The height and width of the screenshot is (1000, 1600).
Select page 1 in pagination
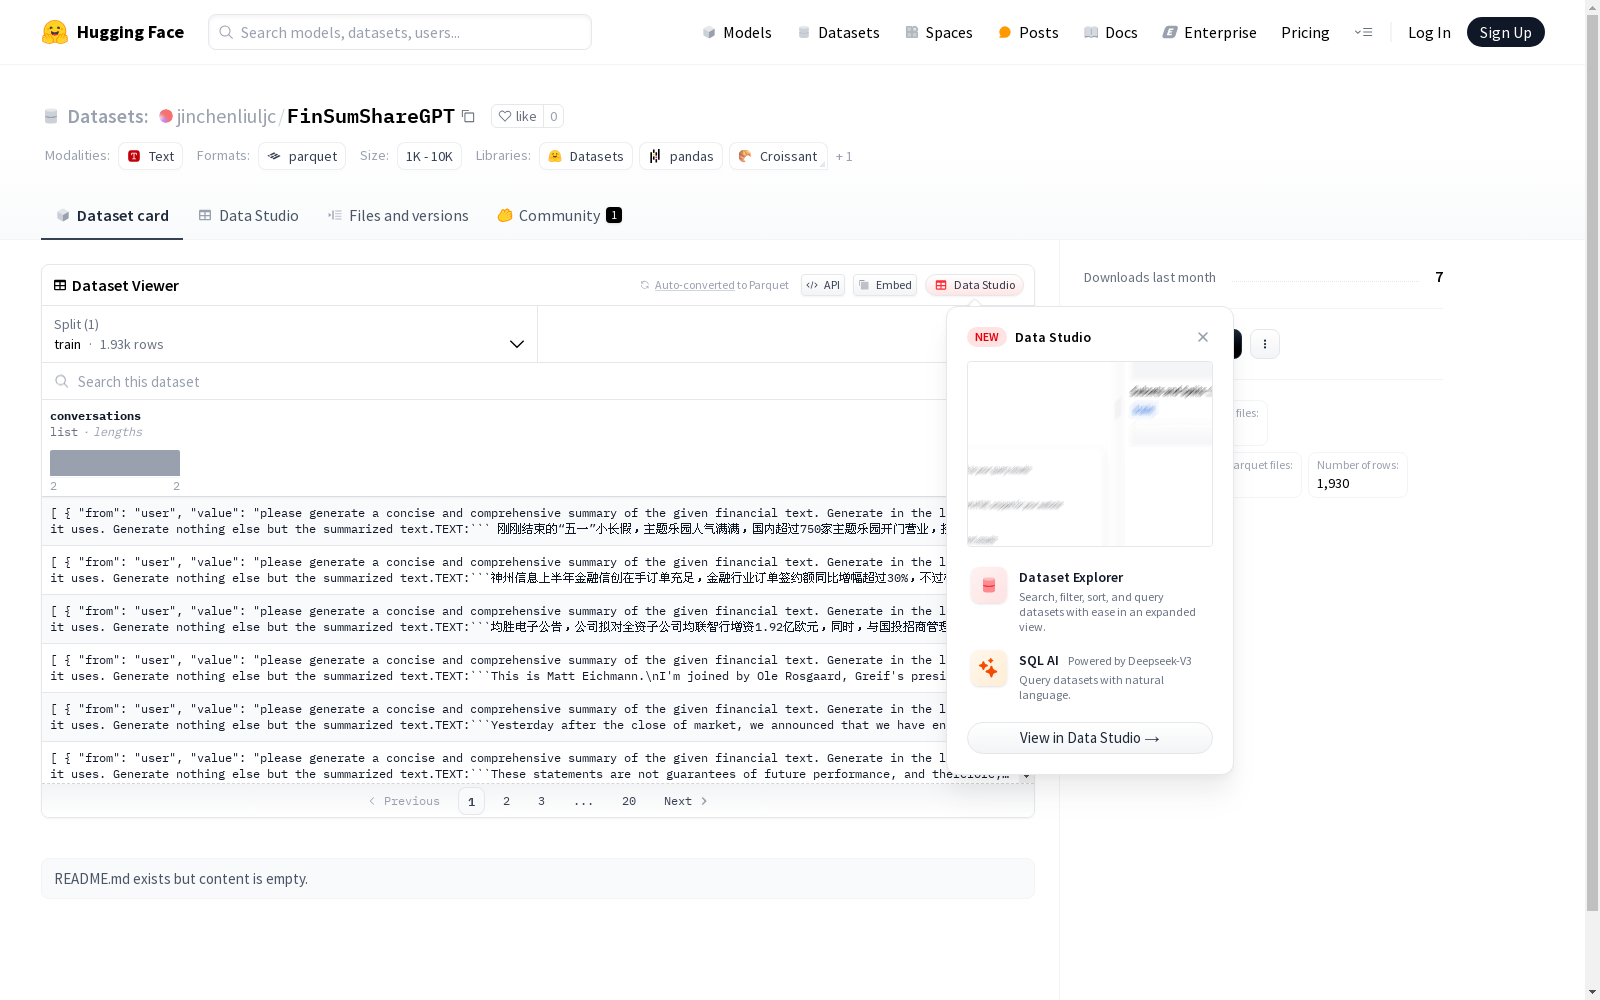click(471, 801)
